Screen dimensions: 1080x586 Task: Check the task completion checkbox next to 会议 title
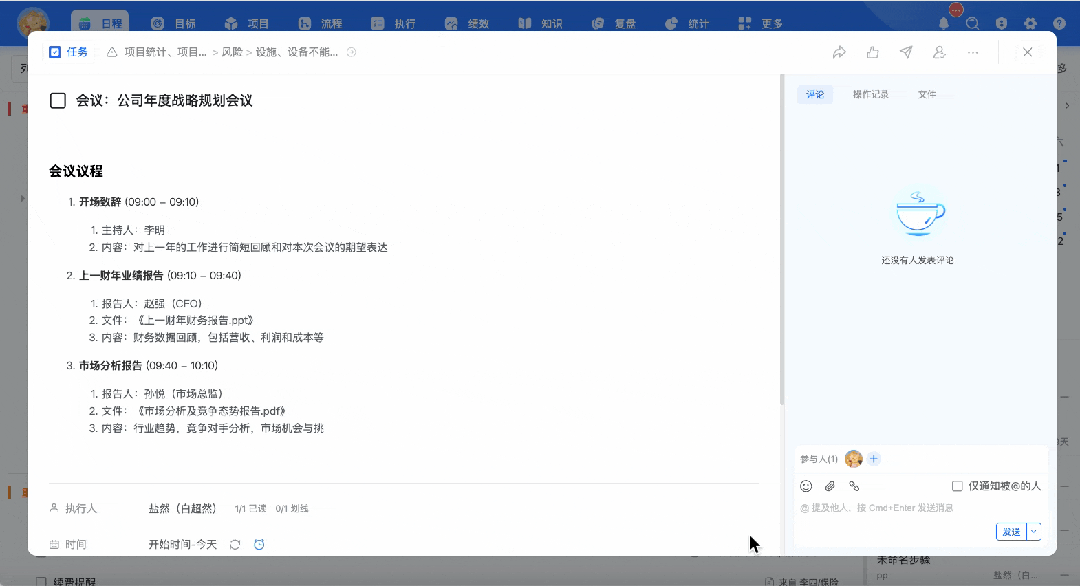(57, 100)
